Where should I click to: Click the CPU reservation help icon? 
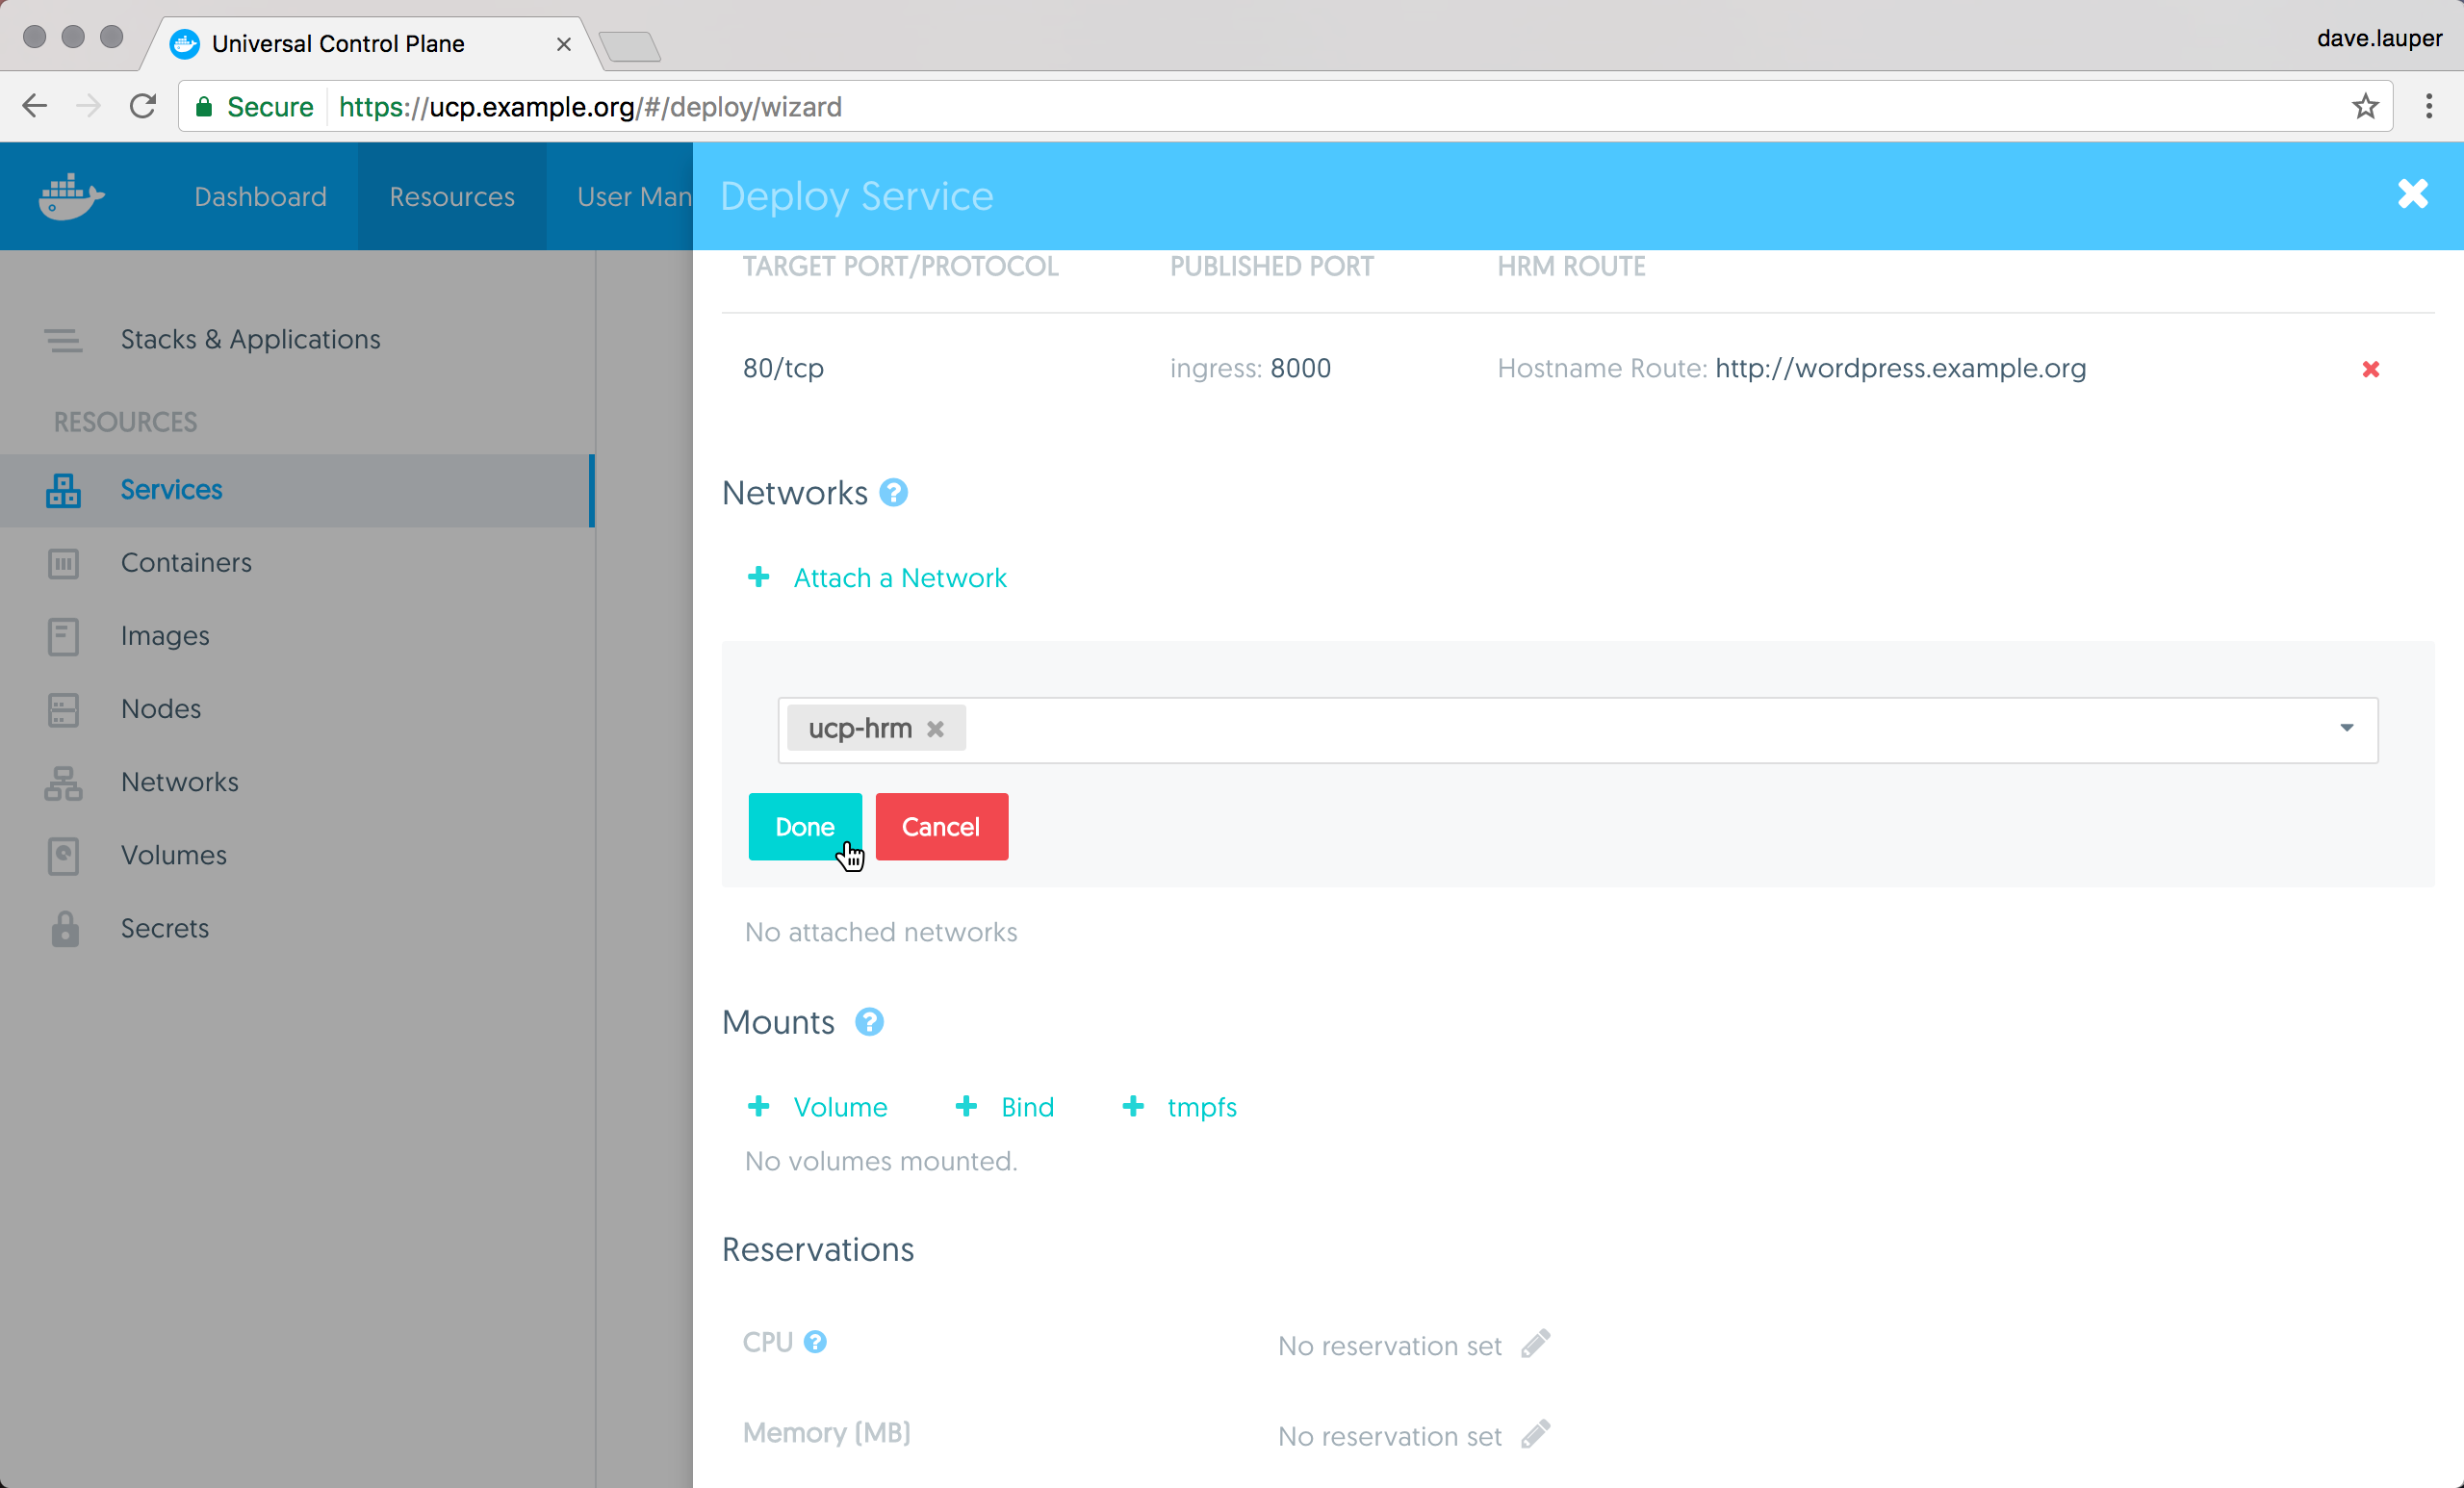(815, 1342)
